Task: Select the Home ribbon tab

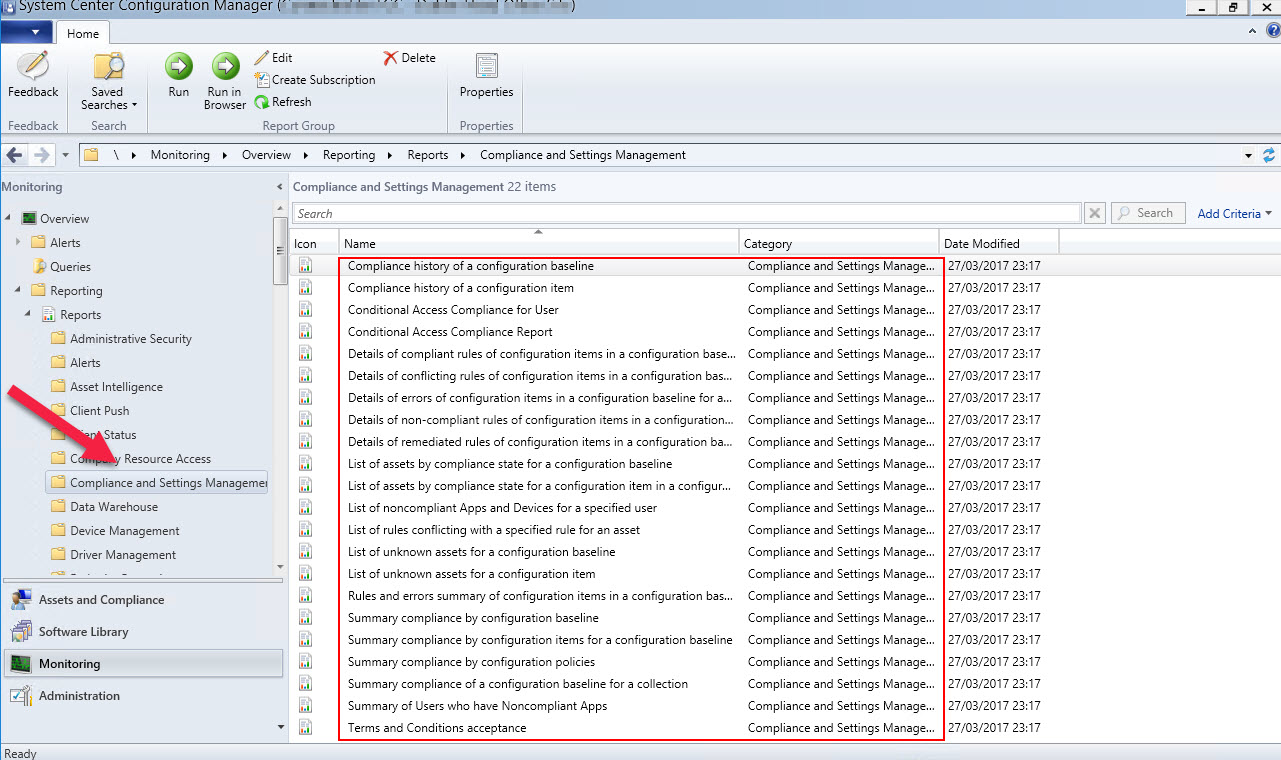Action: 83,33
